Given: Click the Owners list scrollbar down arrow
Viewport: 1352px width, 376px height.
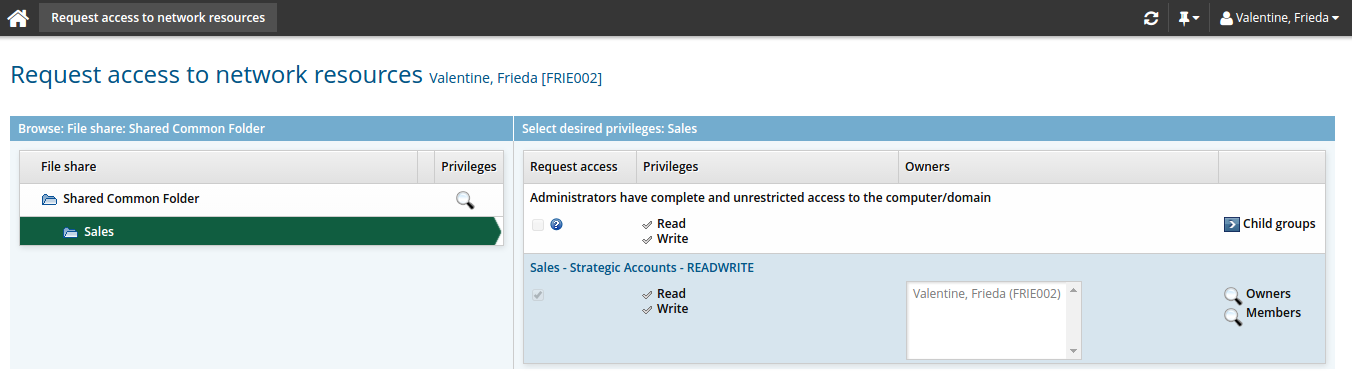Looking at the screenshot, I should [x=1074, y=351].
